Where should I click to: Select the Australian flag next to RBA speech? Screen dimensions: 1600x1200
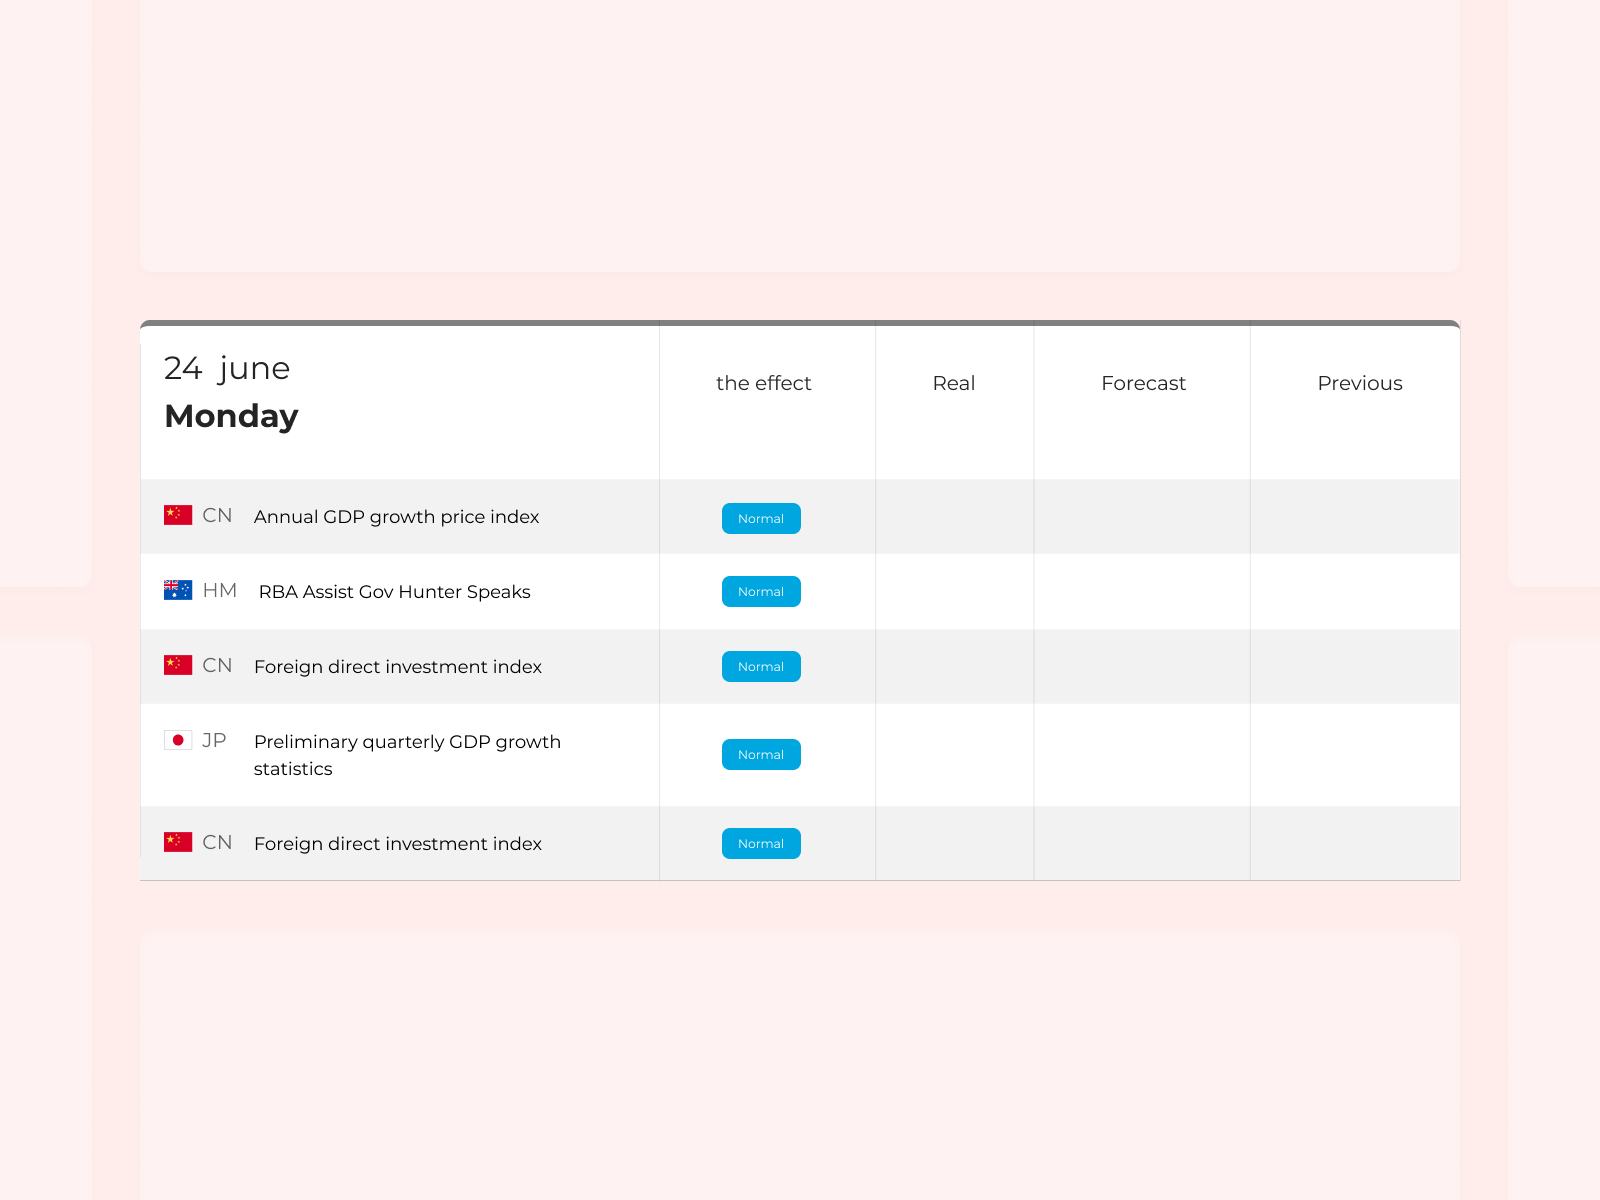pos(176,589)
